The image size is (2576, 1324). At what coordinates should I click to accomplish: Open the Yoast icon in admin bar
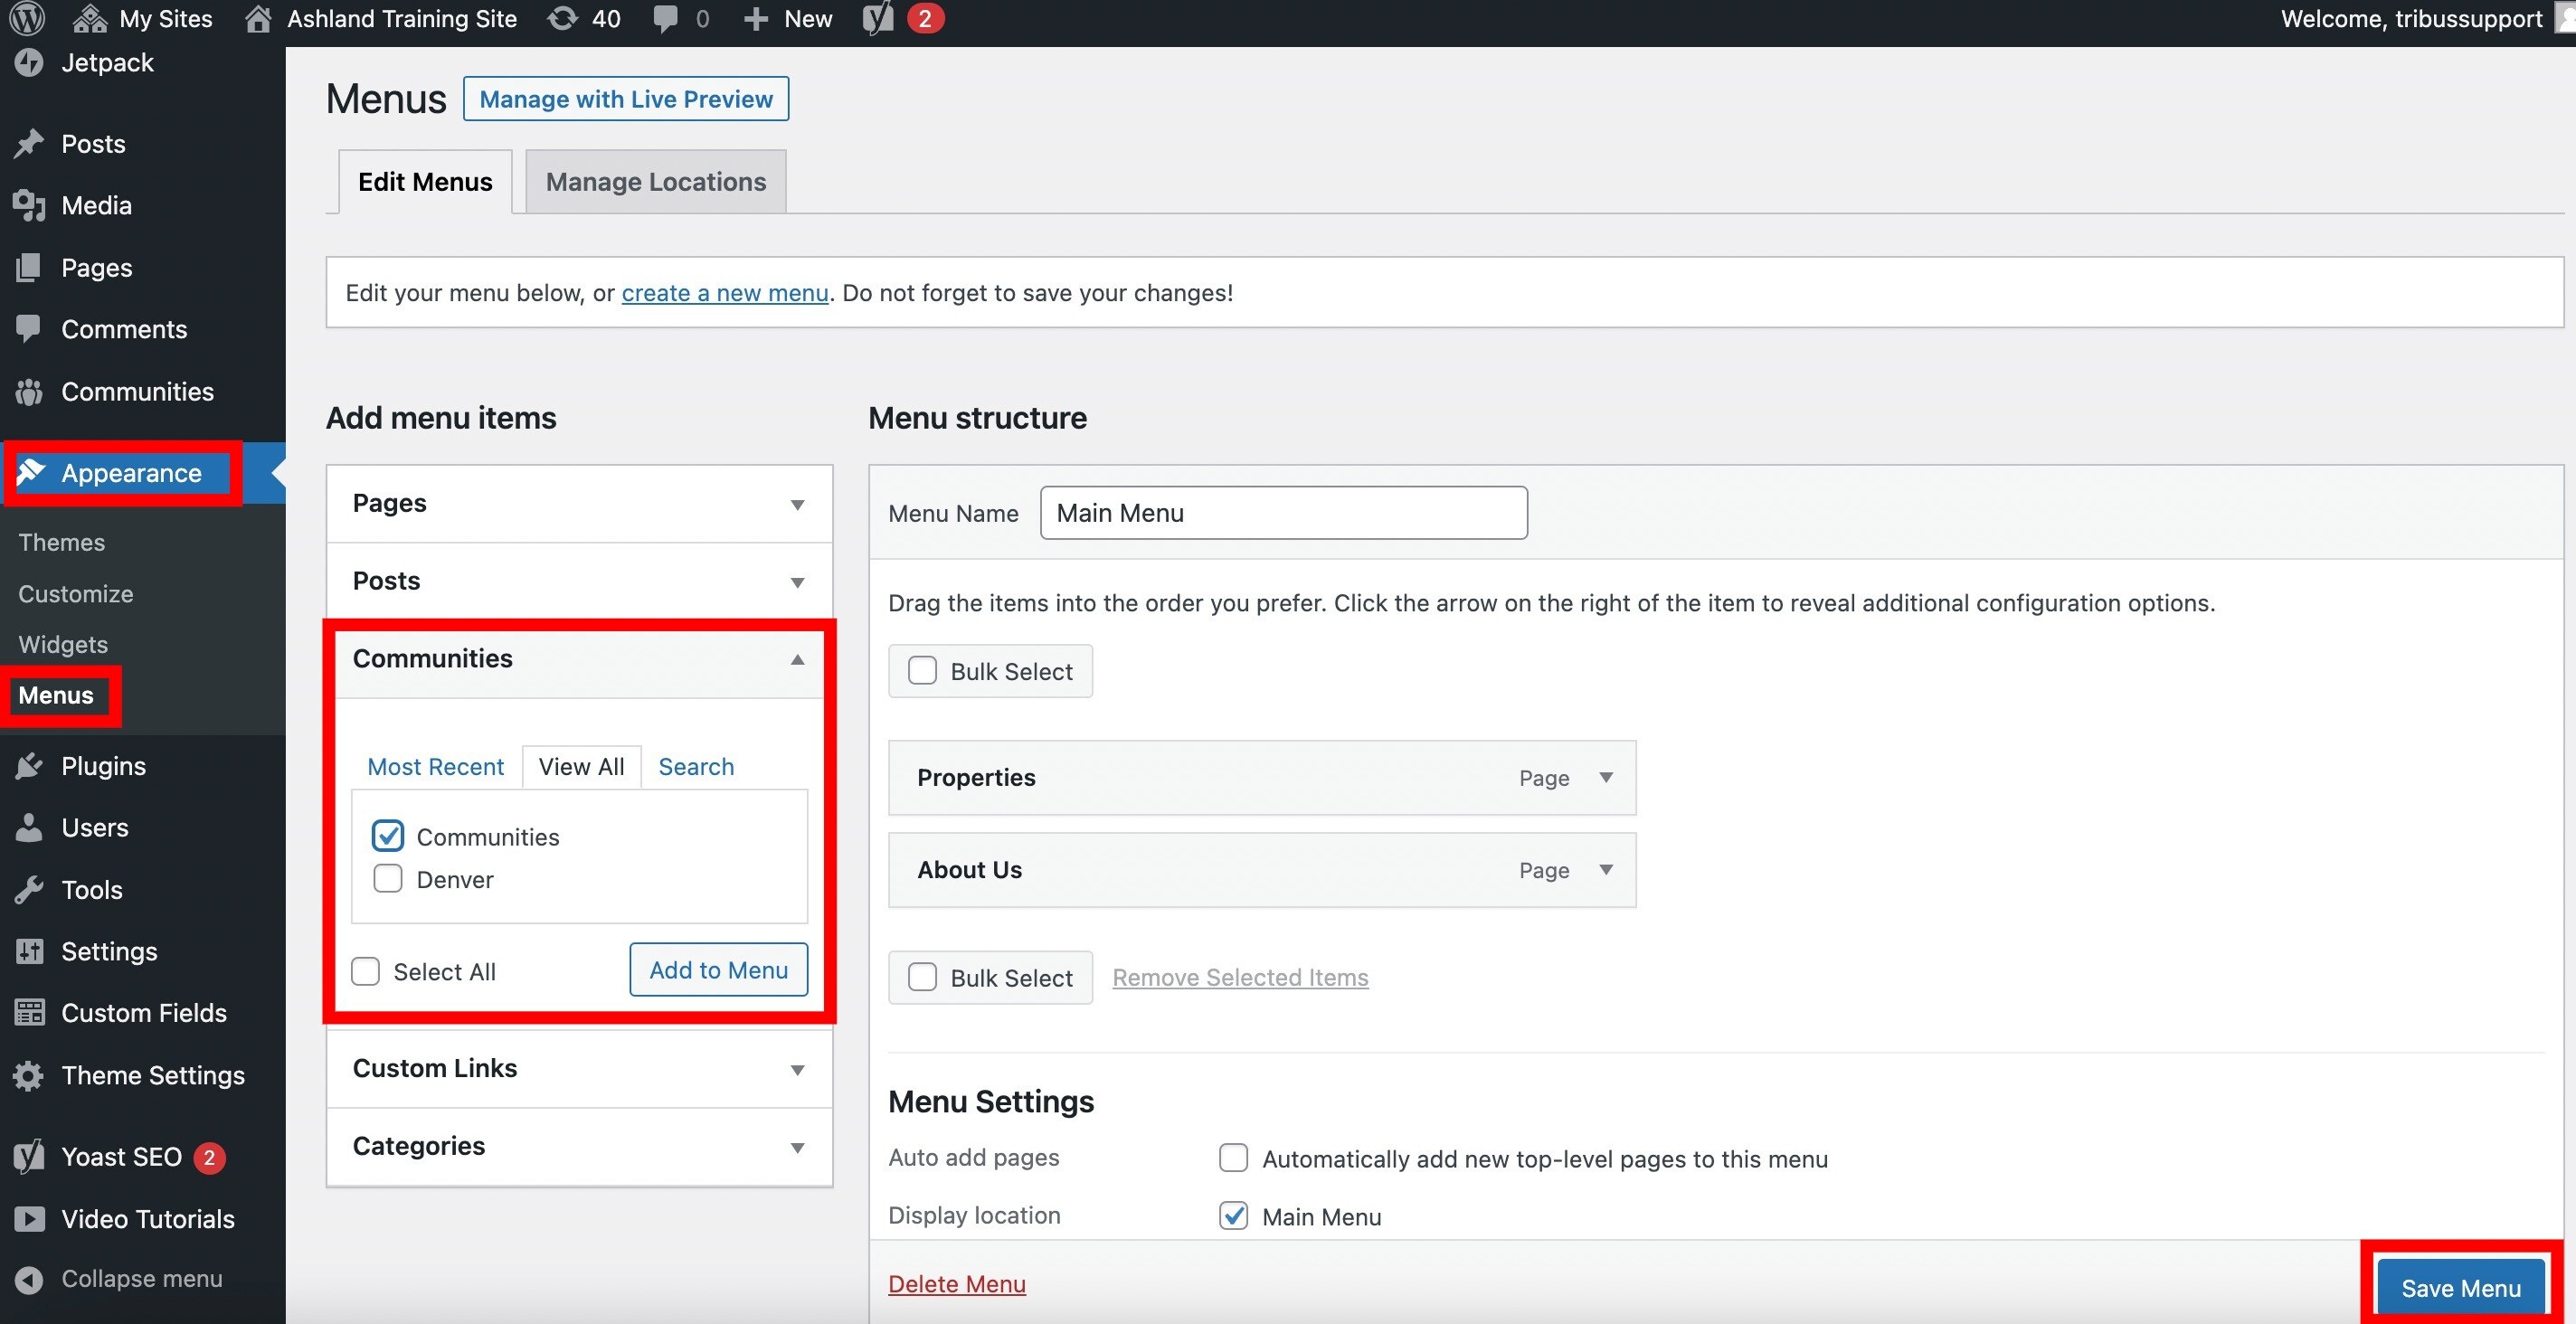click(x=878, y=18)
